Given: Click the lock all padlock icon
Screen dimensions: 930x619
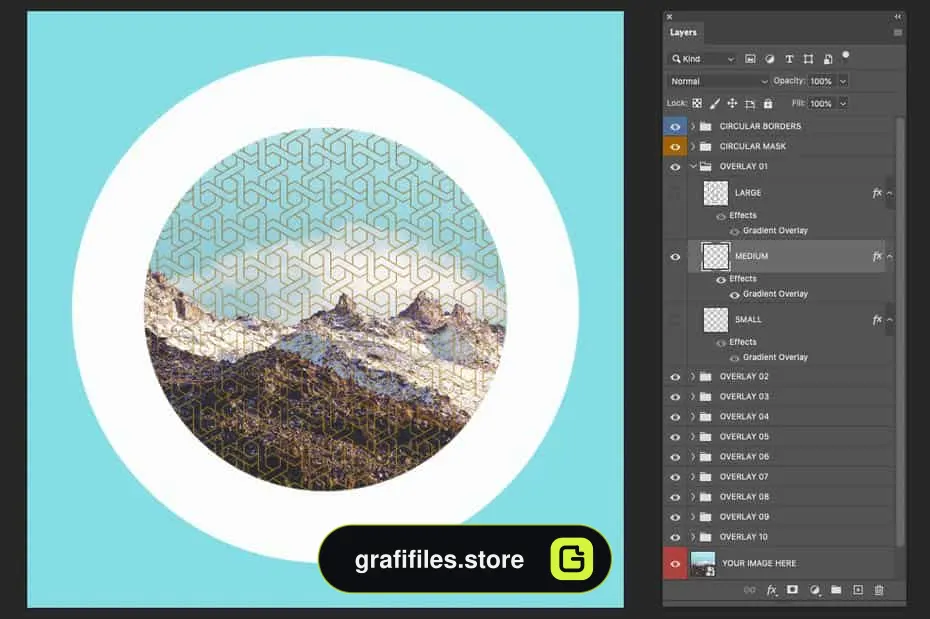Looking at the screenshot, I should [x=768, y=103].
